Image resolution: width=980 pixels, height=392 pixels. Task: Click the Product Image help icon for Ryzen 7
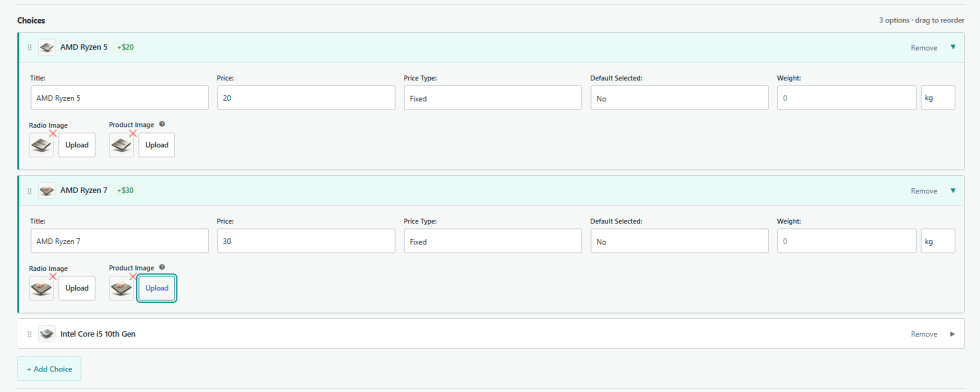pos(162,267)
